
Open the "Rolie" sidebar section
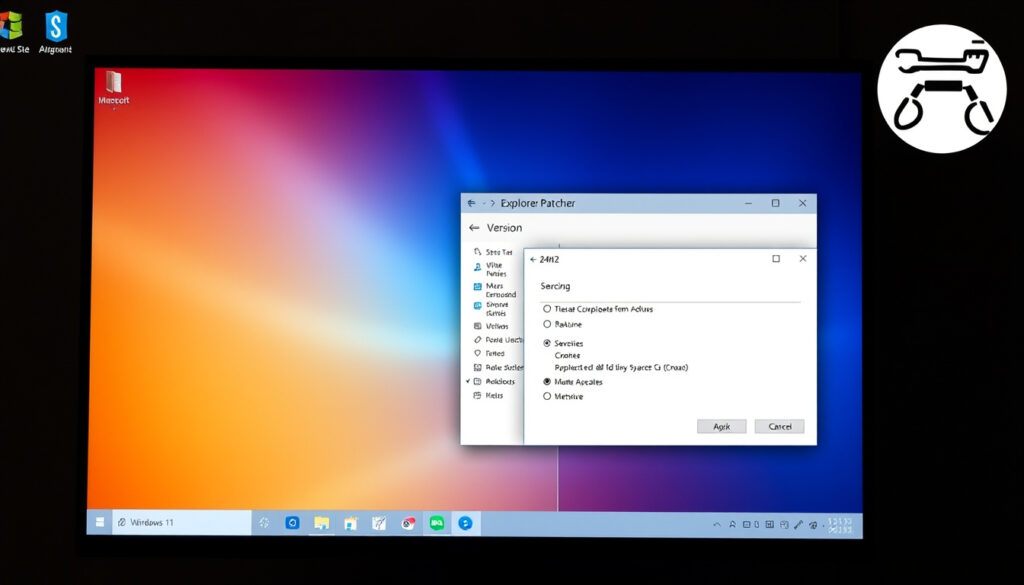coord(498,368)
